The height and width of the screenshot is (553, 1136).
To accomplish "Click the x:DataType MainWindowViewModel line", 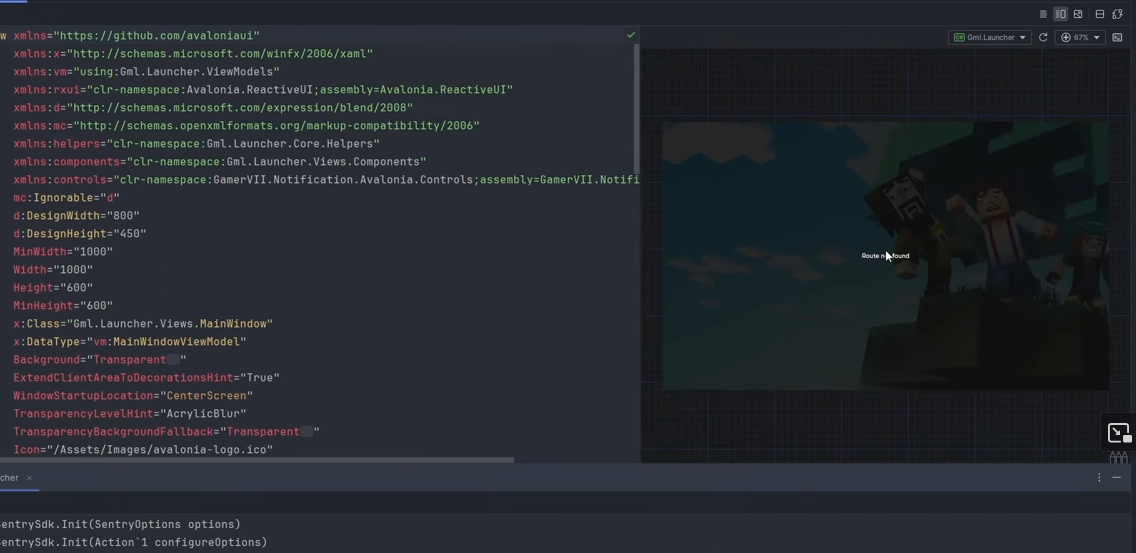I will (130, 341).
